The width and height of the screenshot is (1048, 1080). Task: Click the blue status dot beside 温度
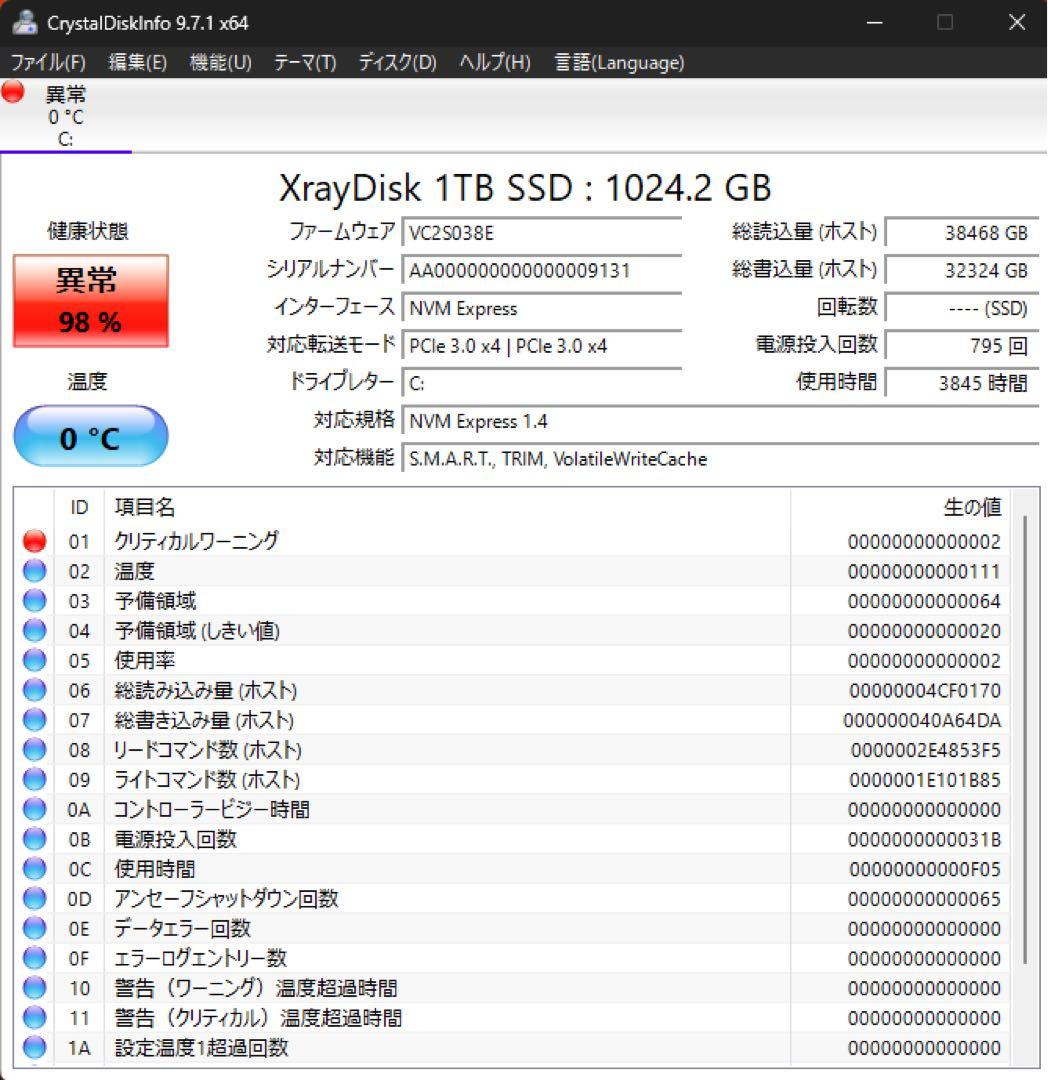[x=33, y=571]
